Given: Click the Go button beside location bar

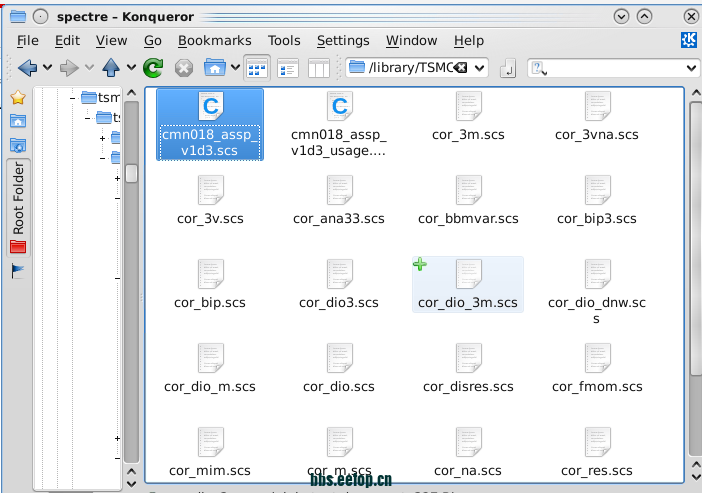Looking at the screenshot, I should (508, 69).
